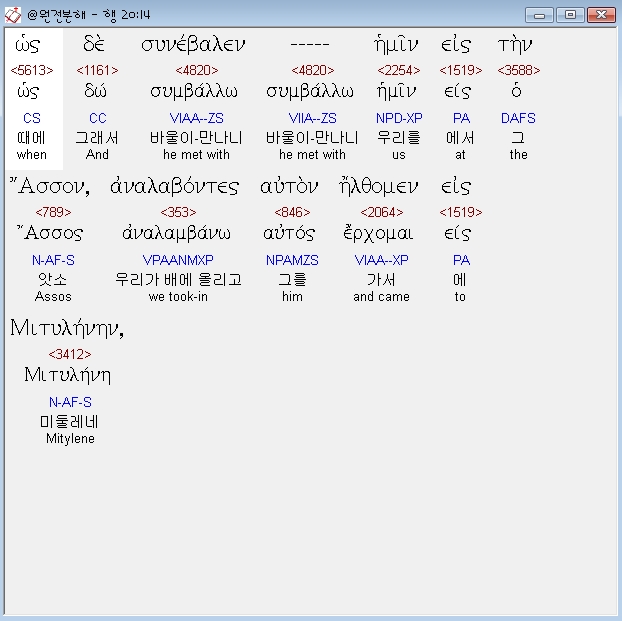
Task: Click the Korean gloss 우리를
Action: (x=399, y=138)
